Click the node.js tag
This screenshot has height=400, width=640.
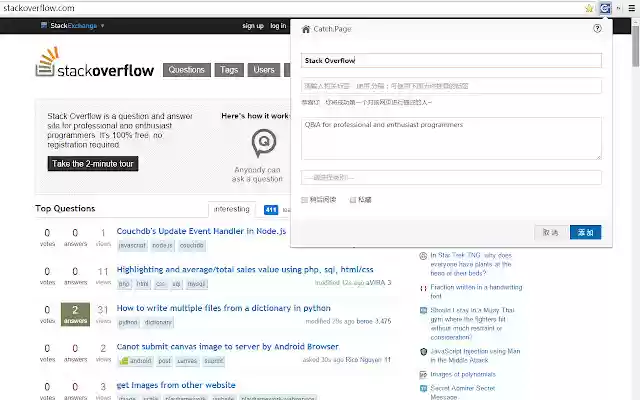pos(162,245)
